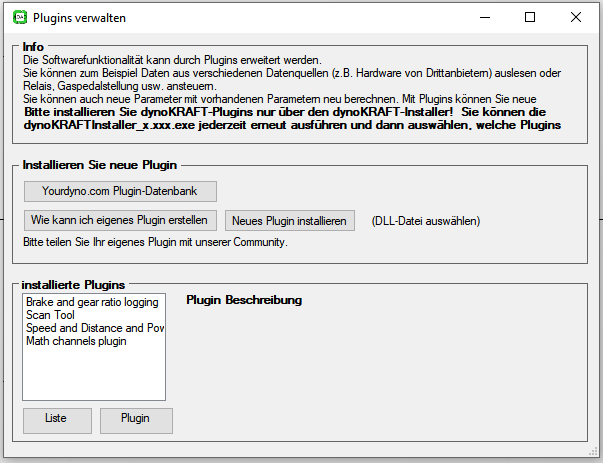The image size is (603, 463).
Task: Select 'Brake and gear ratio logging' plugin
Action: [x=92, y=302]
